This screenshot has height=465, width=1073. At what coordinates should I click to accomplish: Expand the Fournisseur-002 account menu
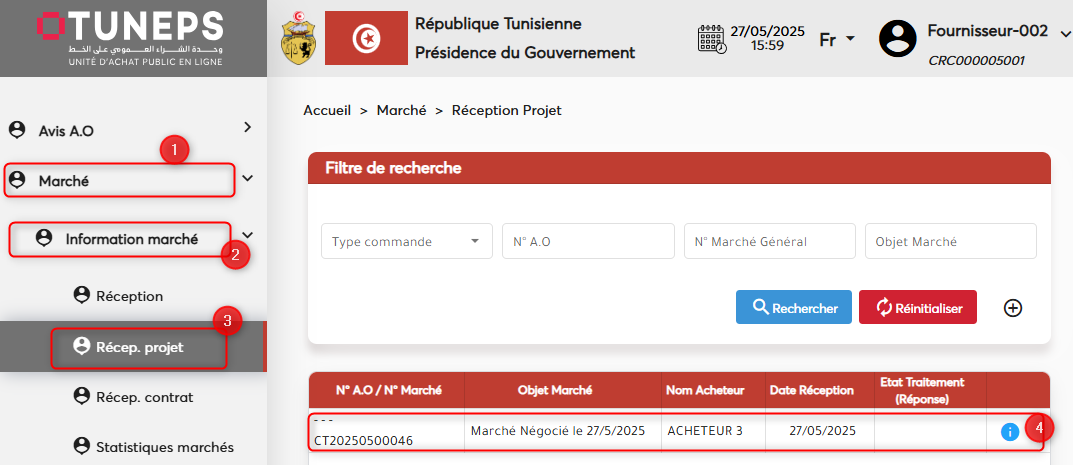[1063, 32]
